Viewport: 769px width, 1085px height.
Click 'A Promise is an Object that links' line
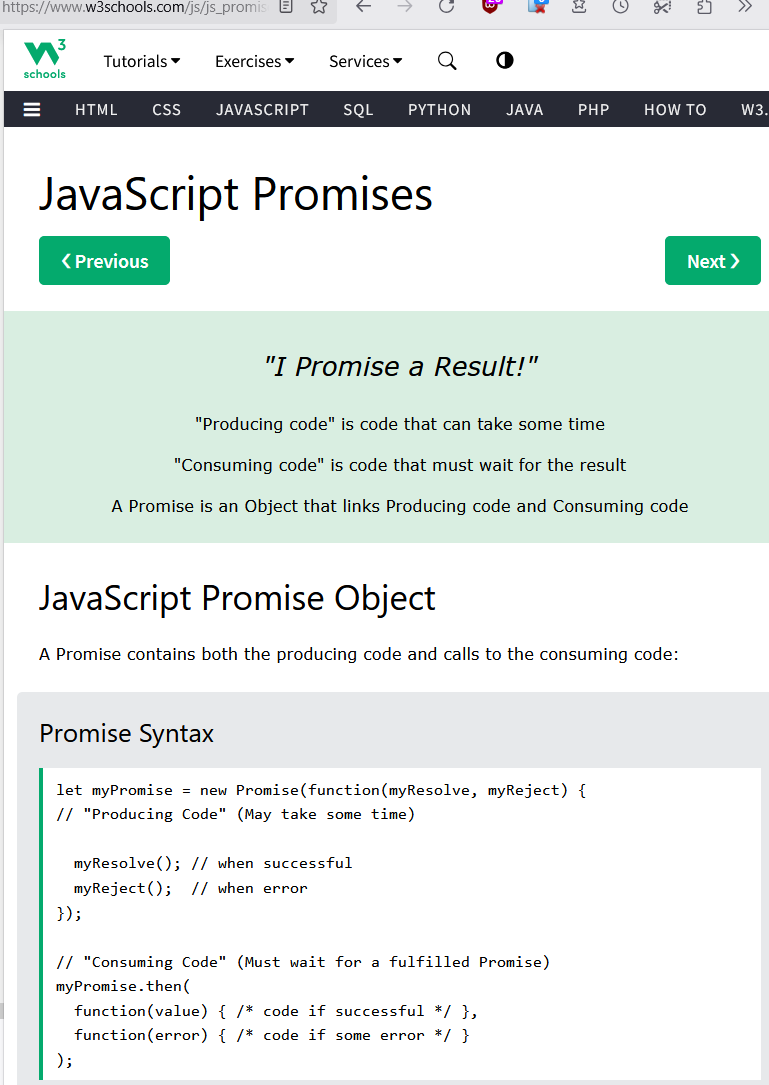point(400,507)
